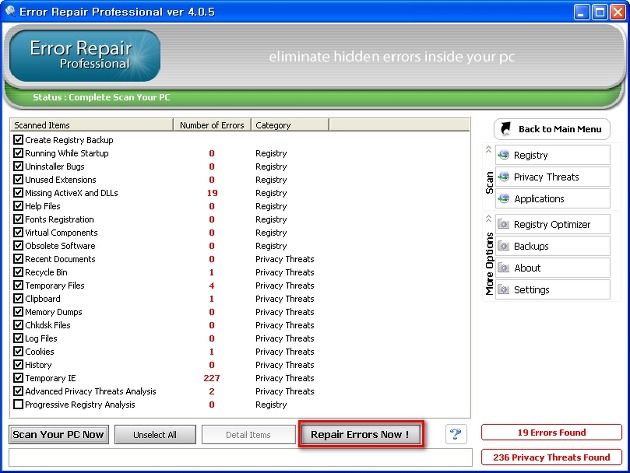
Task: Uncheck Memory Dumps checkbox
Action: click(18, 311)
